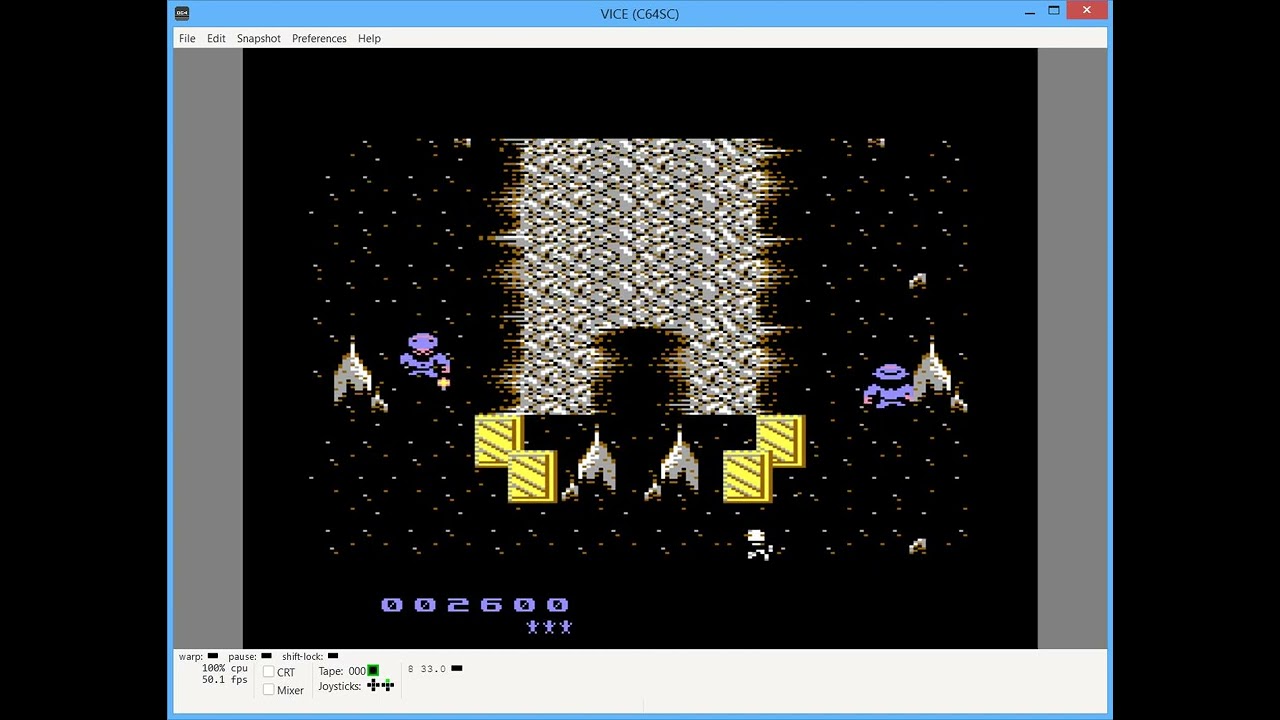Click the warp status indicator LED
This screenshot has height=720, width=1280.
point(213,656)
